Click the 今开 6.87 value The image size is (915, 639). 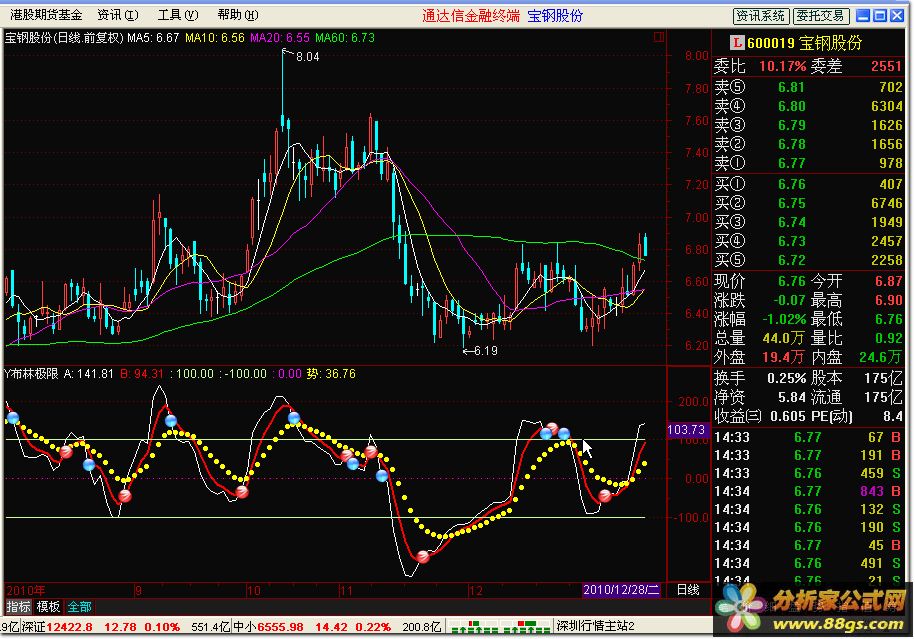pyautogui.click(x=888, y=282)
